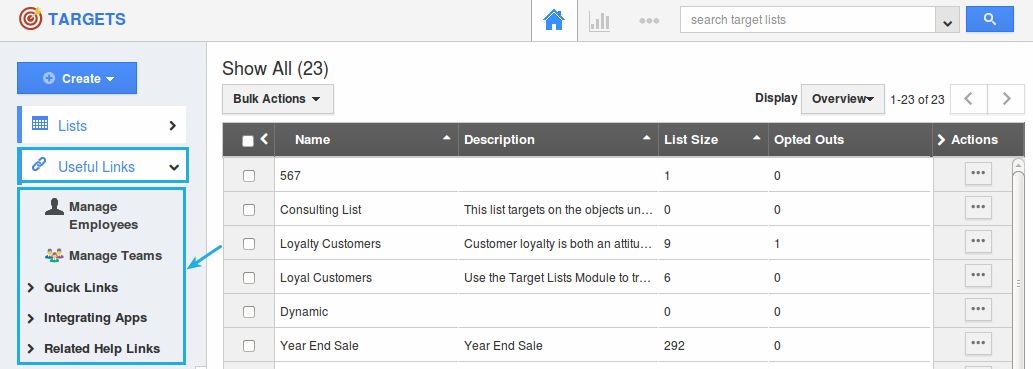Open the search options dropdown arrow
1033x369 pixels.
pyautogui.click(x=947, y=20)
